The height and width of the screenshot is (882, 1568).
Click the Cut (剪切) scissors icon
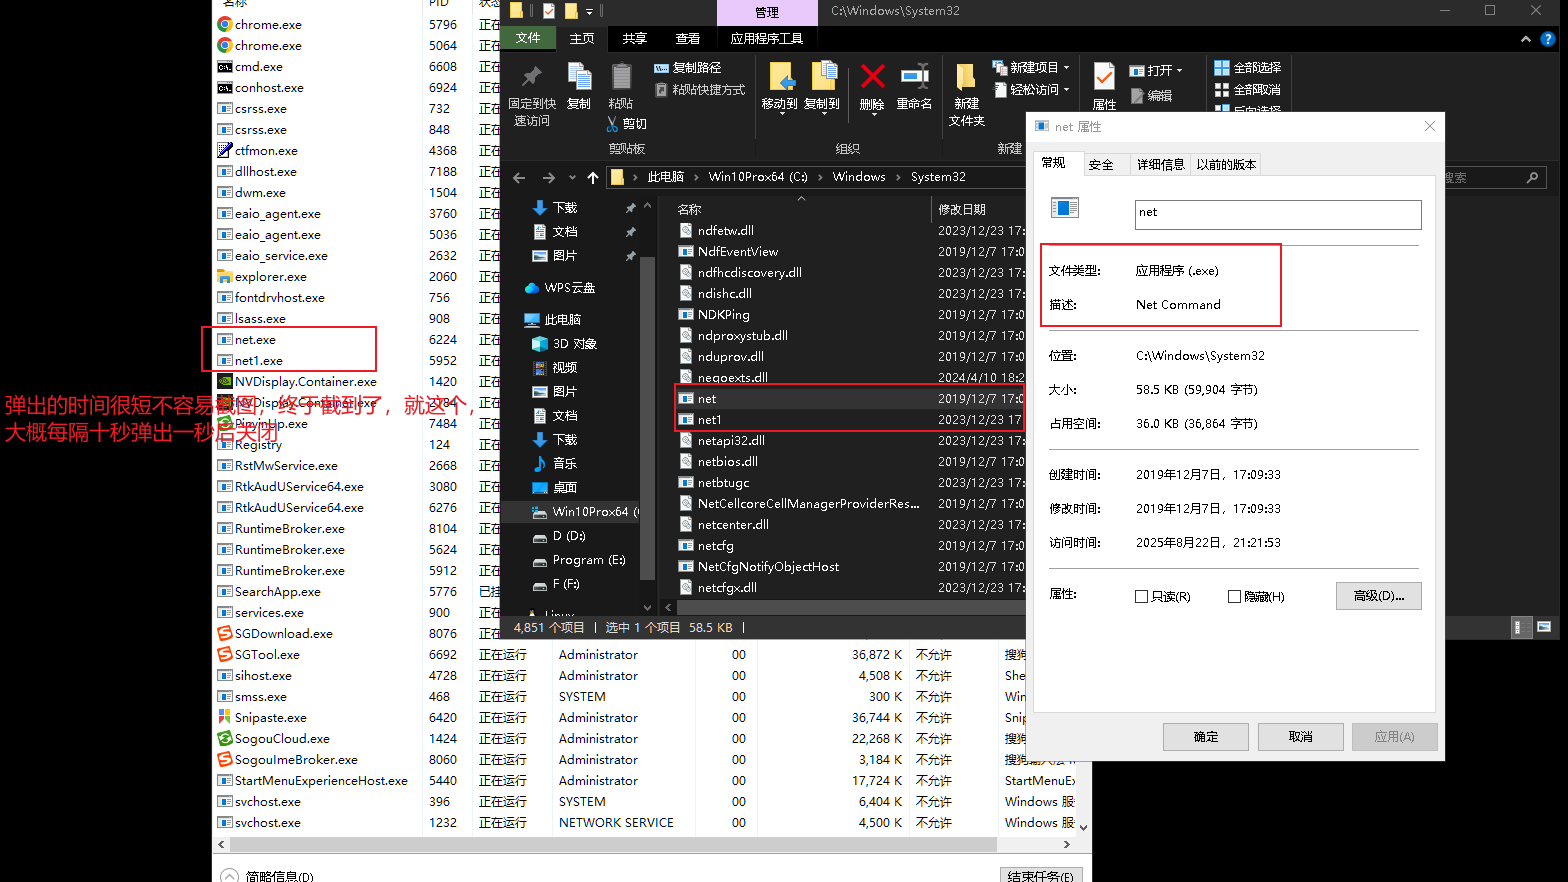click(613, 124)
